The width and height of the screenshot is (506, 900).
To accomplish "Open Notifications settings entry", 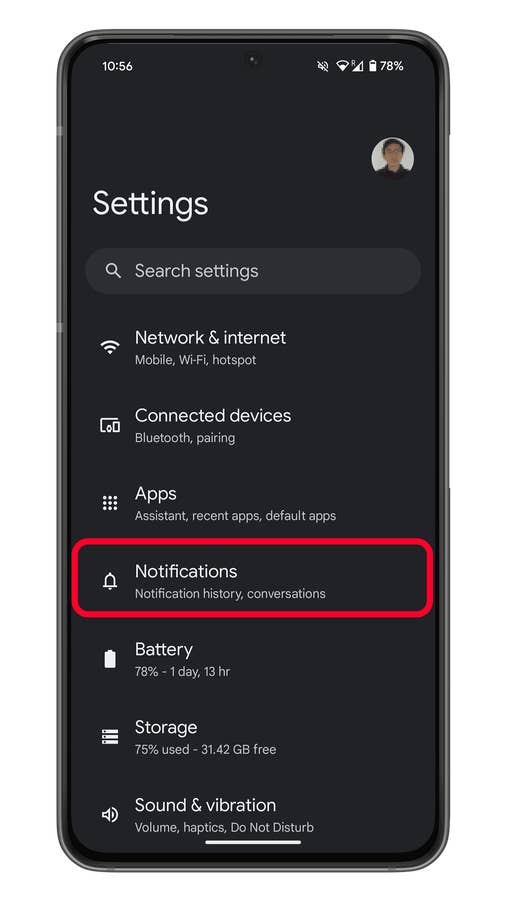I will tap(253, 581).
